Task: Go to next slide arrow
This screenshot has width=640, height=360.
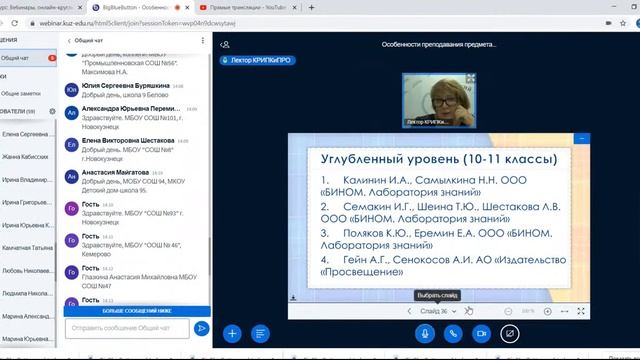Action: coord(468,311)
